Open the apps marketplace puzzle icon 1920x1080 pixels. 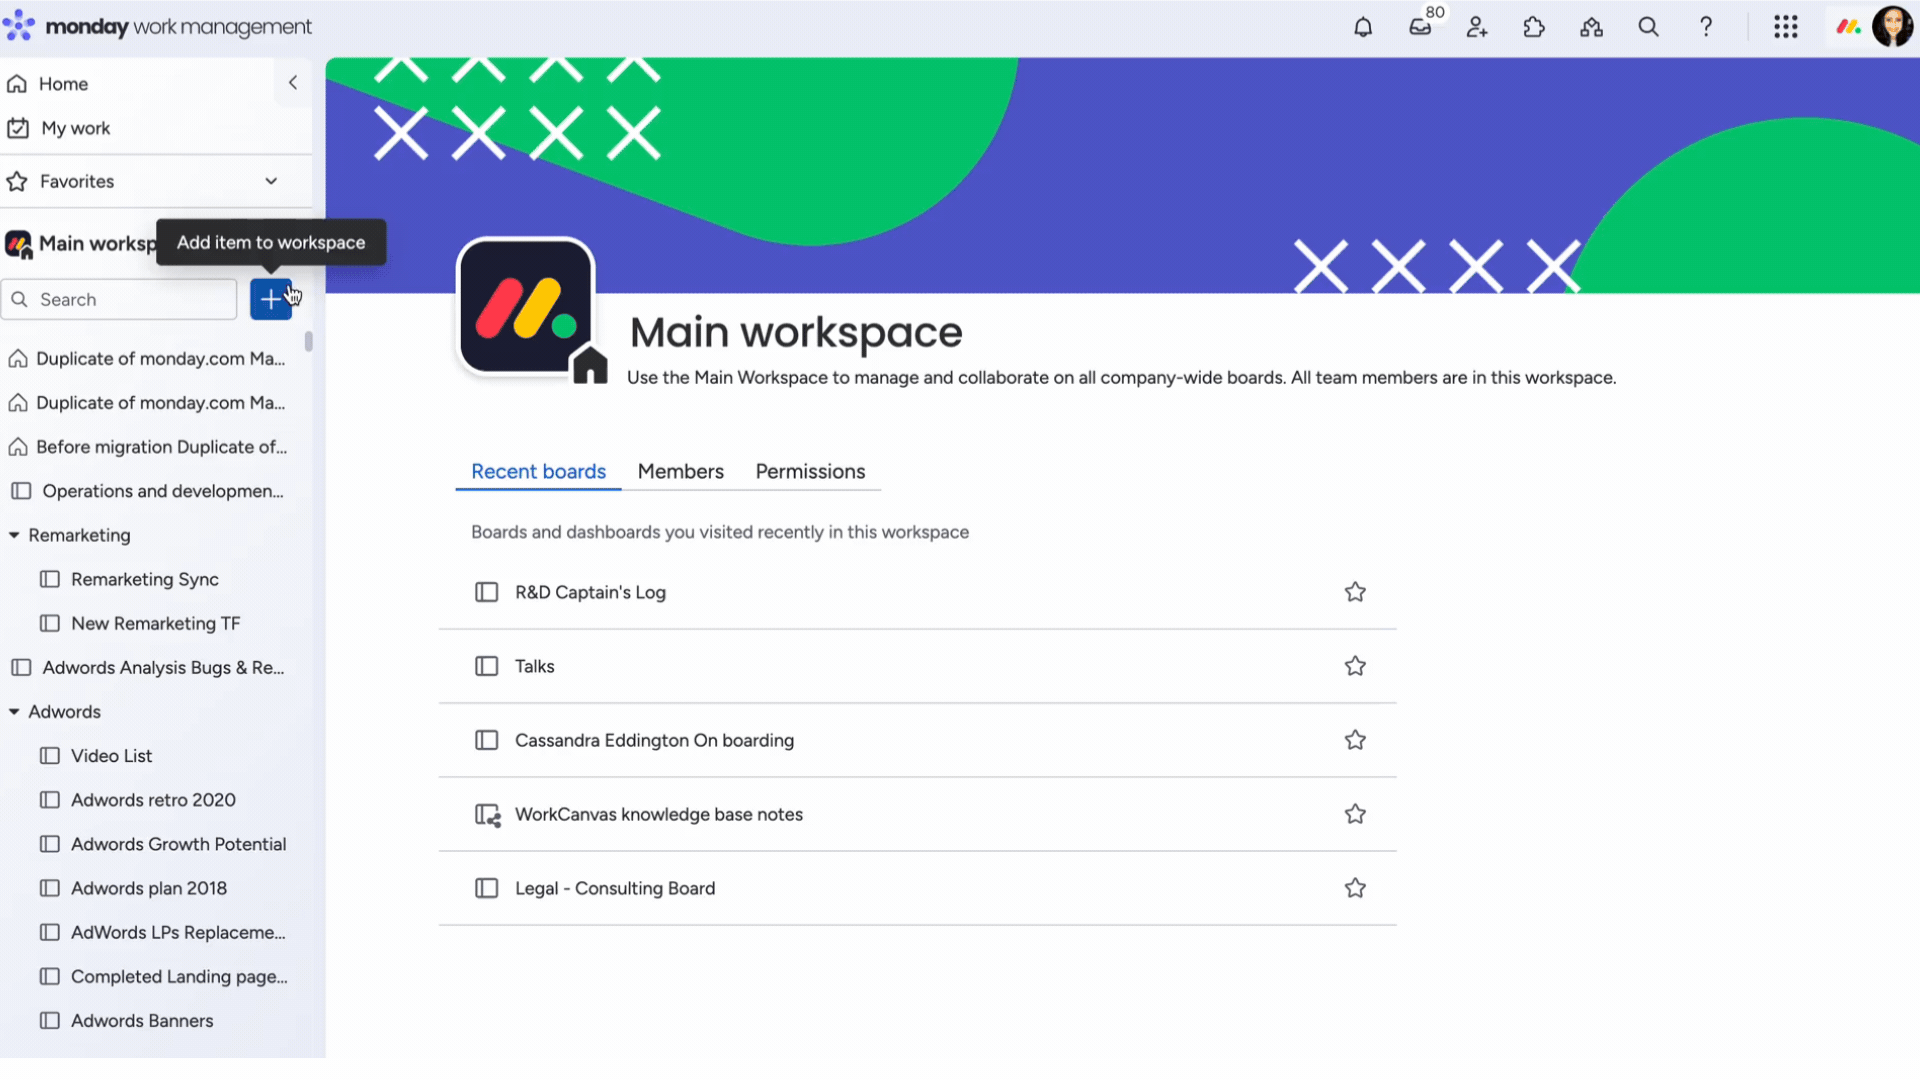(x=1534, y=27)
